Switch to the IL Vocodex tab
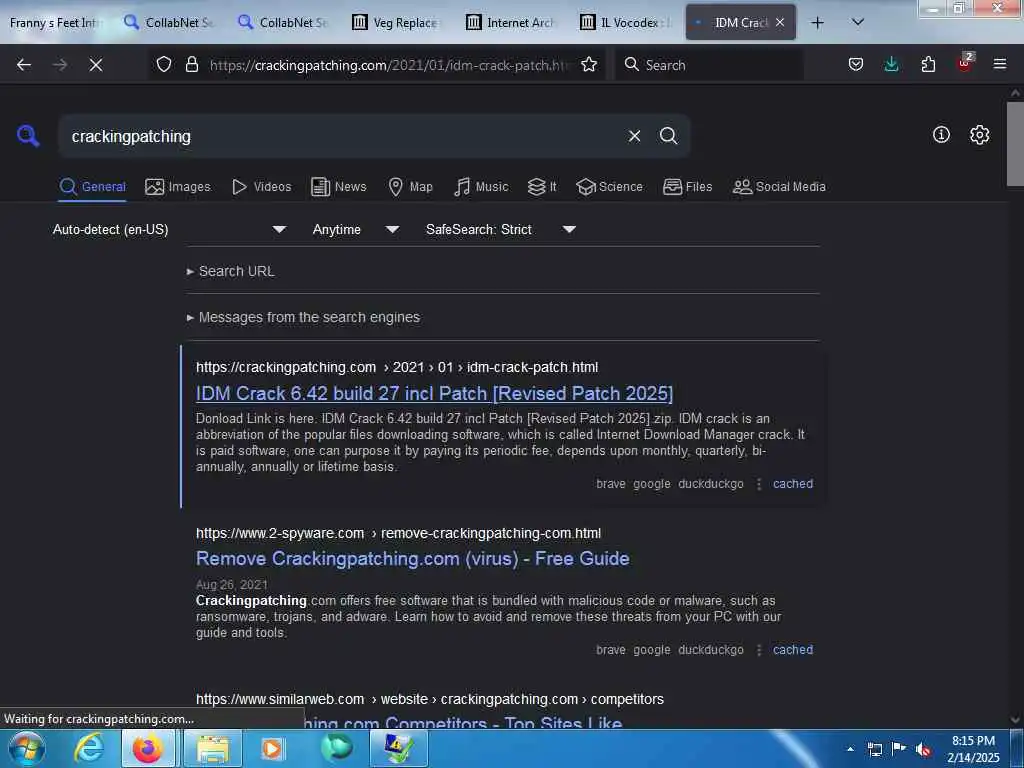 coord(626,23)
